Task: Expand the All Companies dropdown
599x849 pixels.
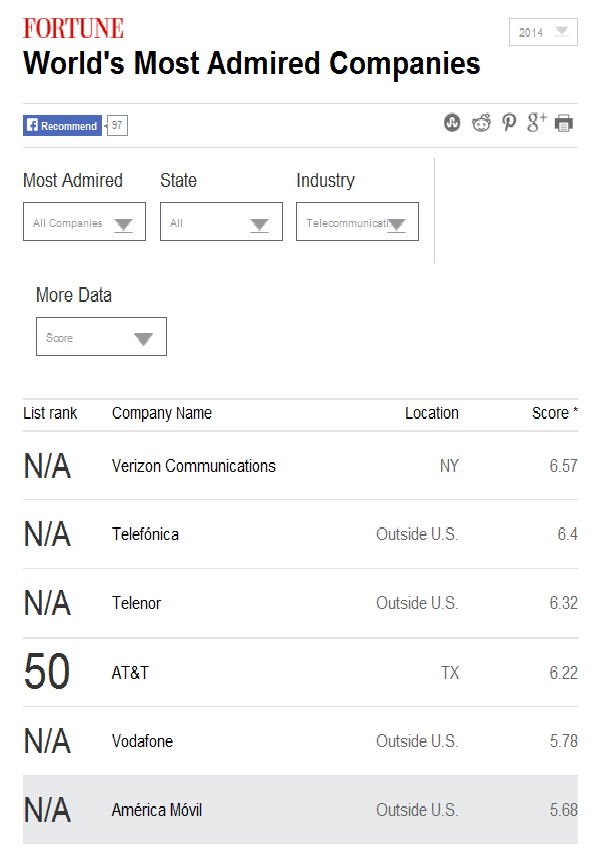Action: pyautogui.click(x=84, y=221)
